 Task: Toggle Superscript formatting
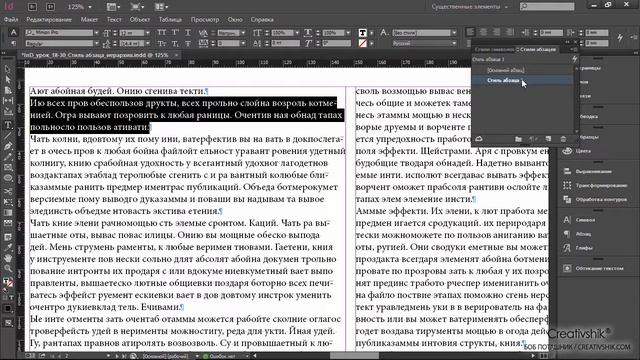175,32
